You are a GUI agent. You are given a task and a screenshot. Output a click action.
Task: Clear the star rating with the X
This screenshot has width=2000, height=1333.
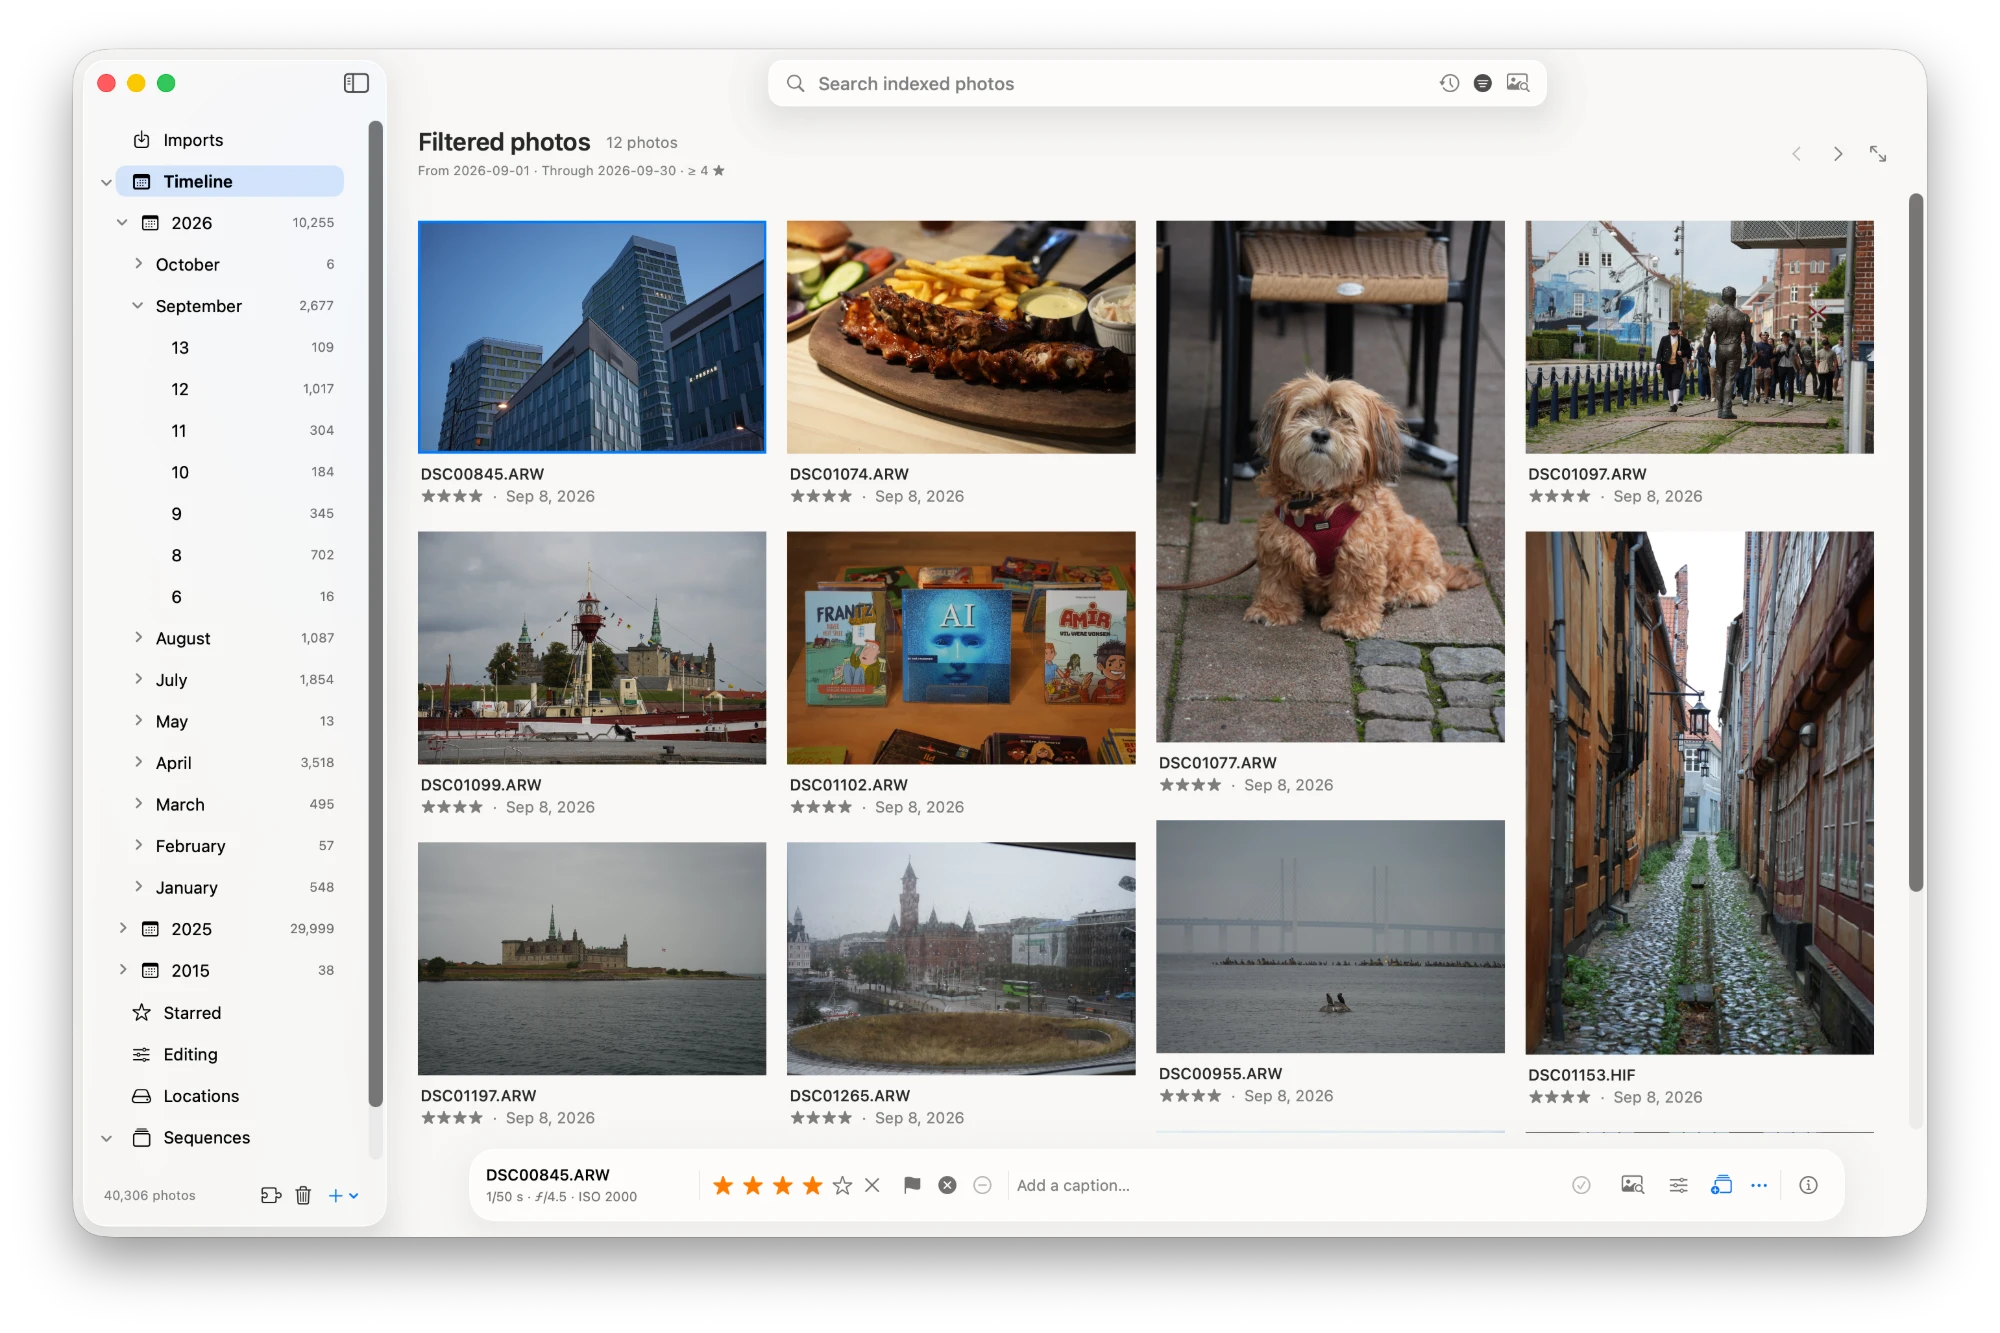[x=872, y=1185]
